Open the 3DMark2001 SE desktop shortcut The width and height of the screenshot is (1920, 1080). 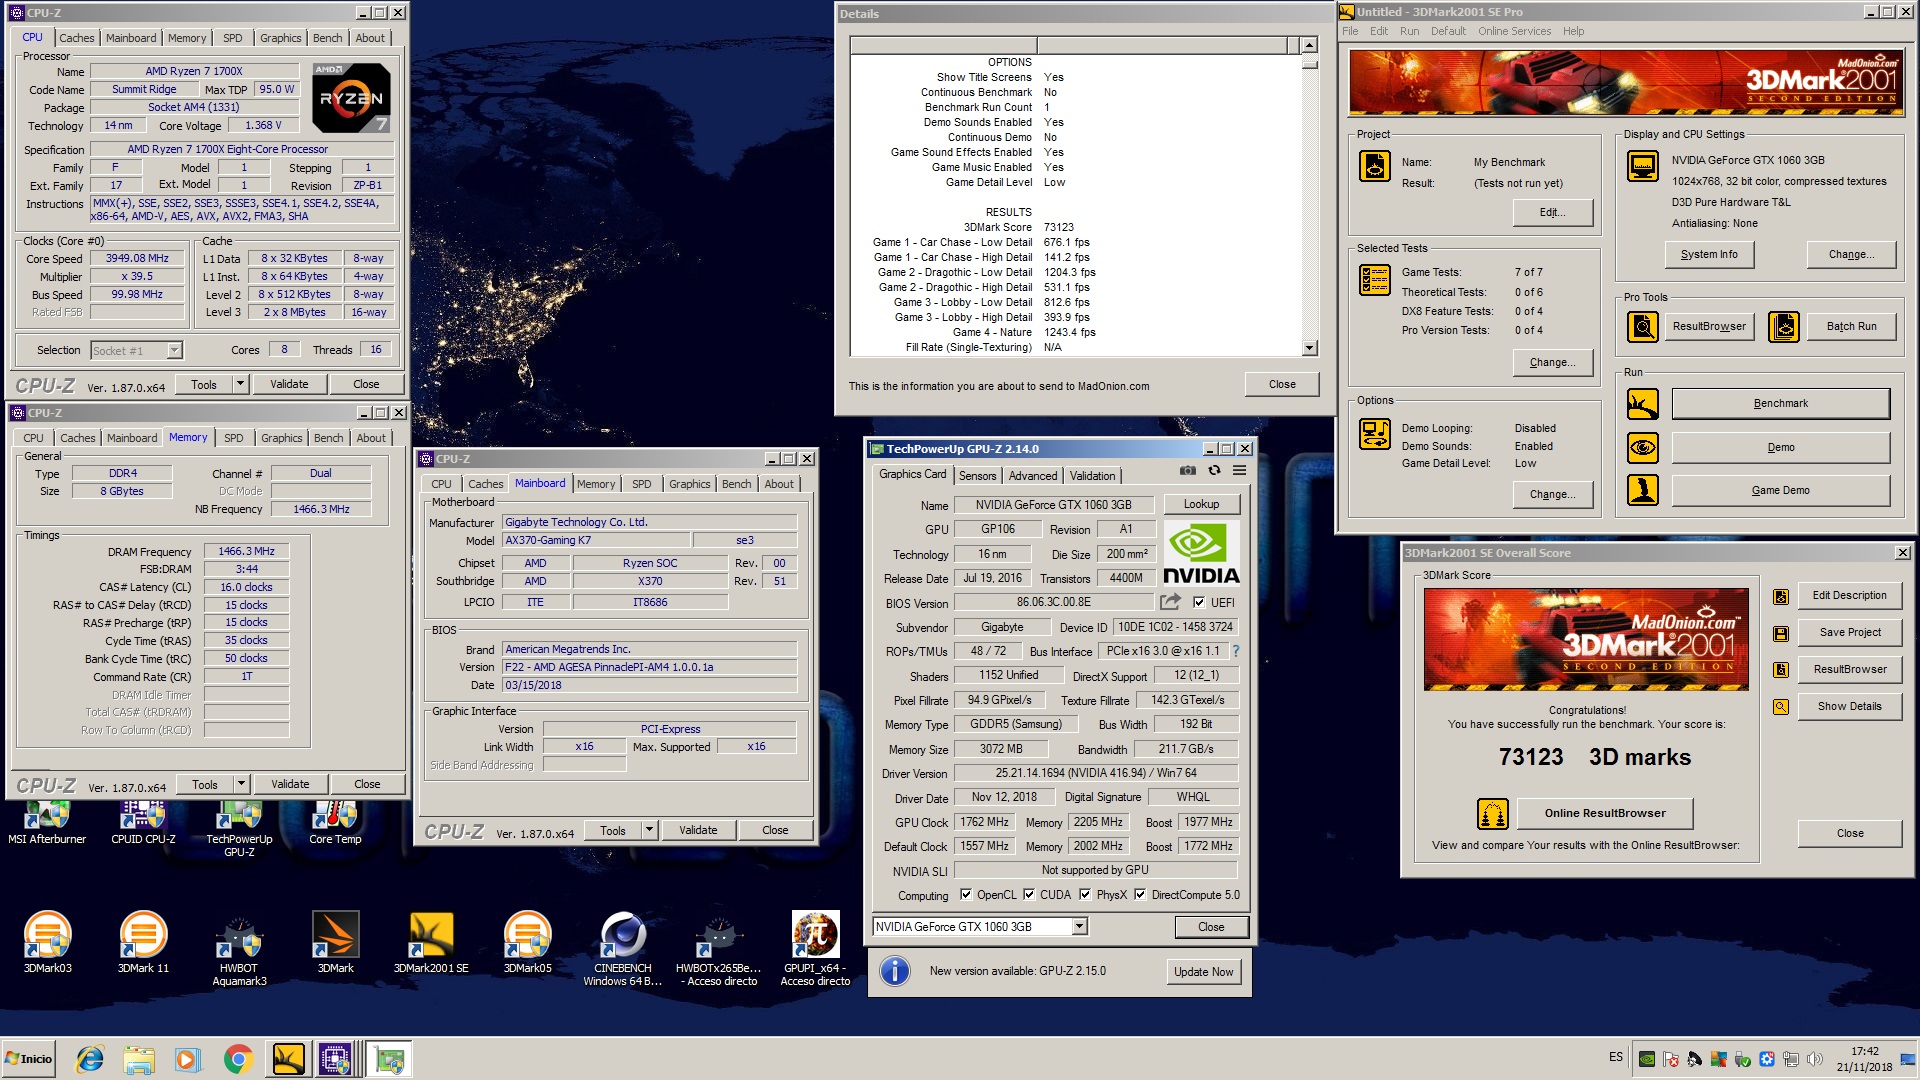pyautogui.click(x=431, y=943)
